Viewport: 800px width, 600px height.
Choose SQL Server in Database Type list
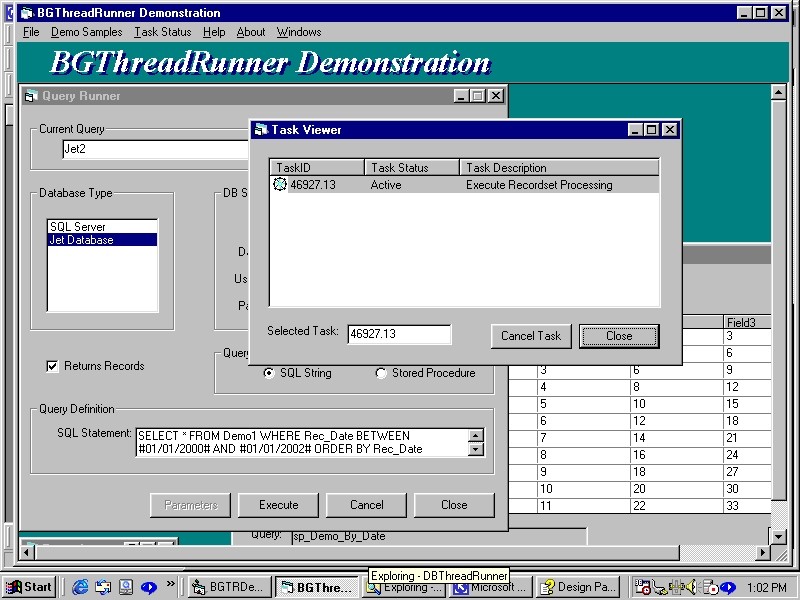coord(78,227)
